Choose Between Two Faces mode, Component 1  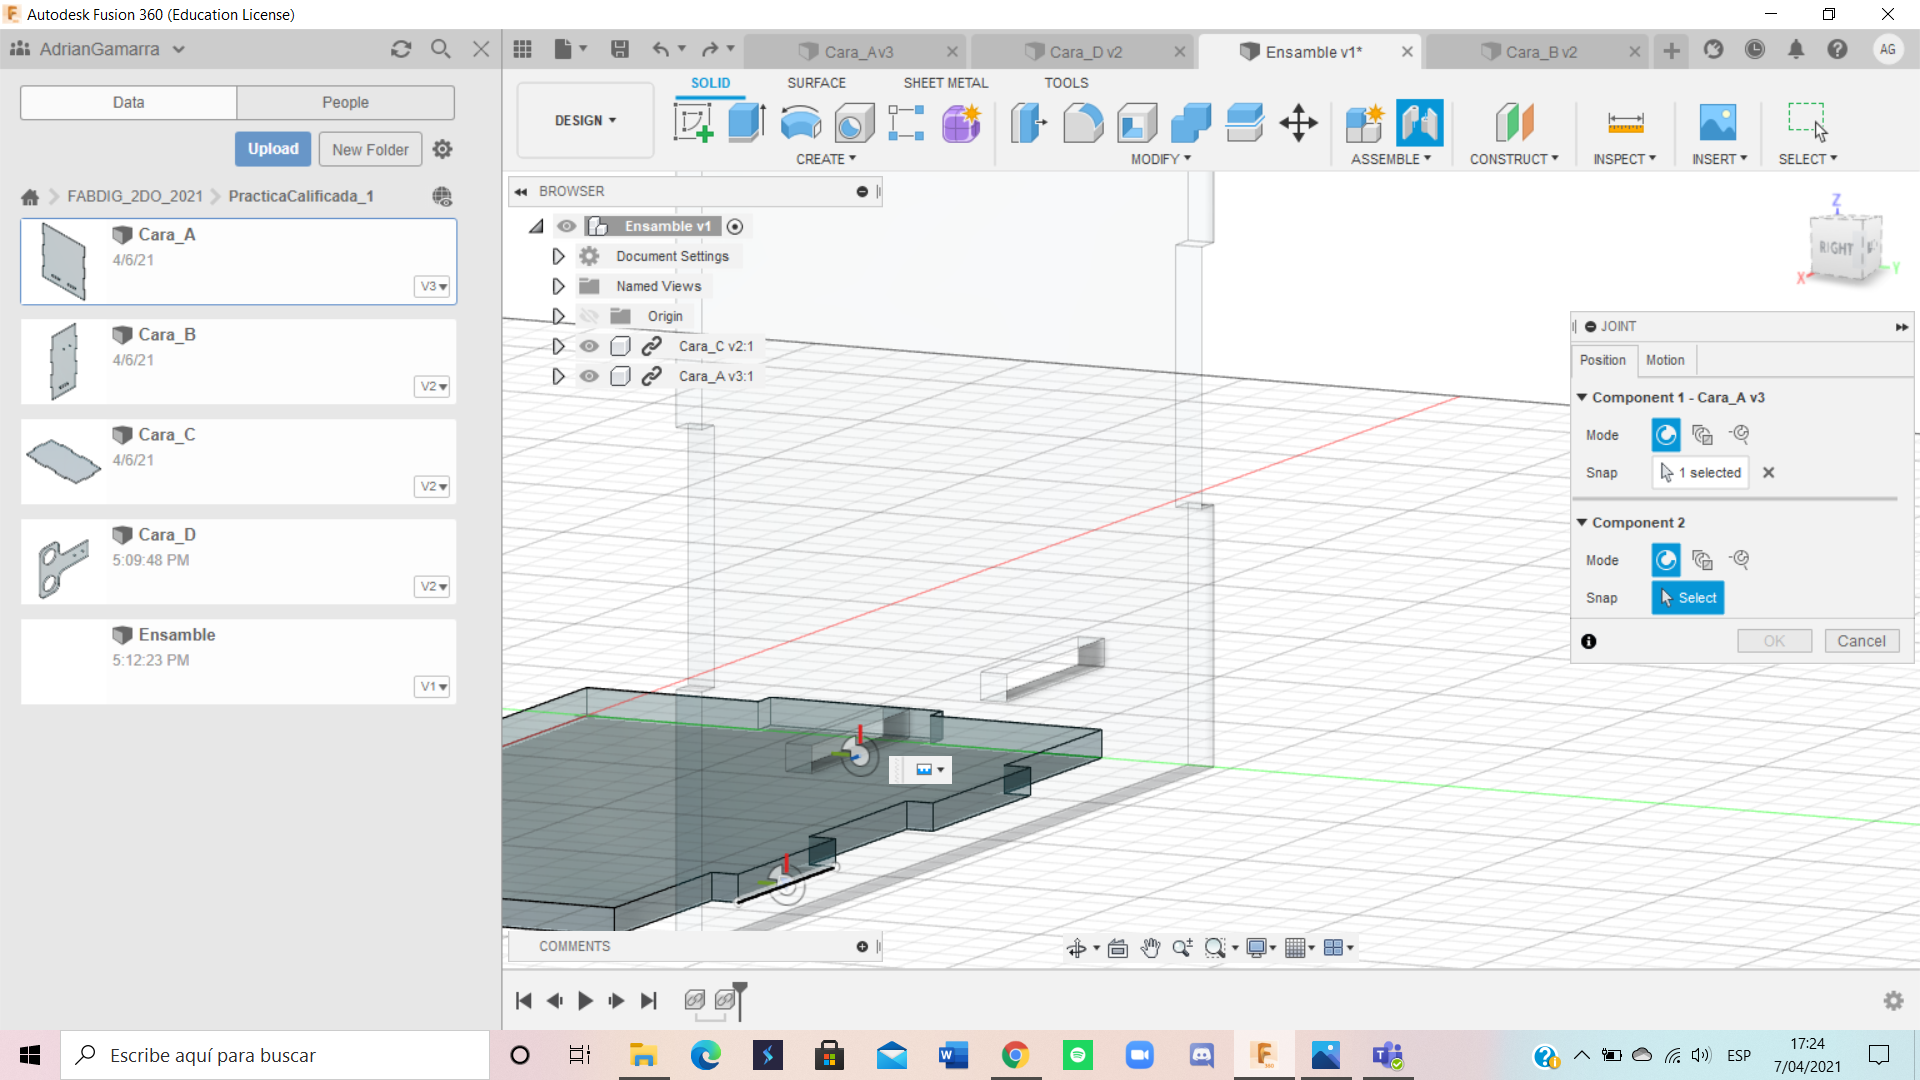coord(1702,435)
